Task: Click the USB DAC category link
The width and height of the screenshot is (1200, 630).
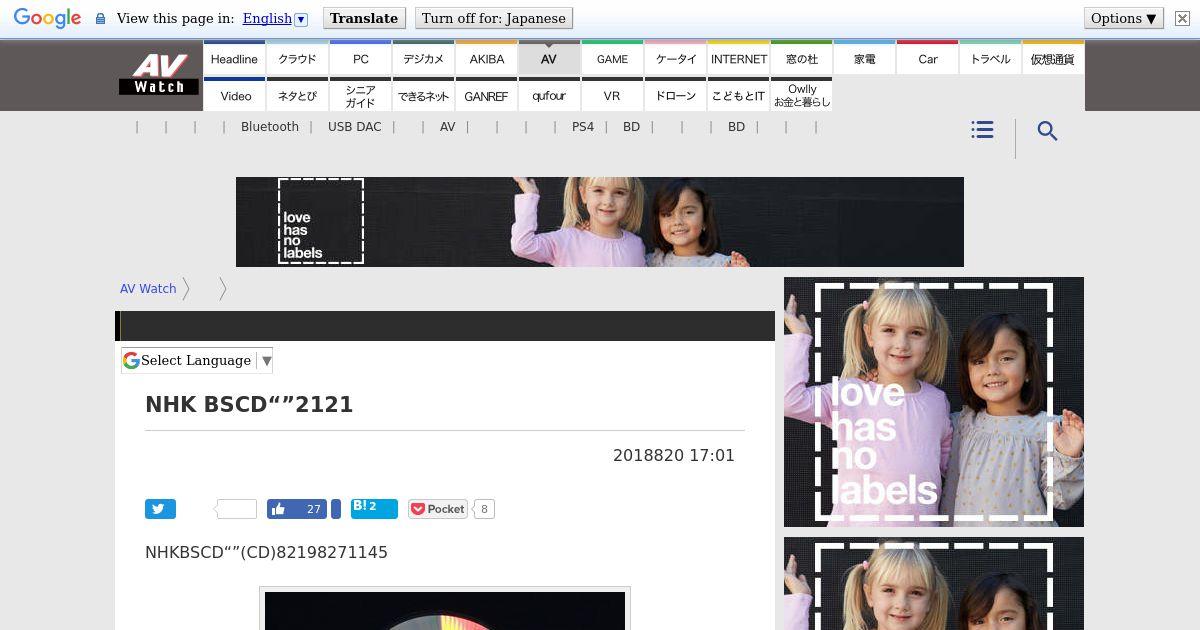Action: 354,127
